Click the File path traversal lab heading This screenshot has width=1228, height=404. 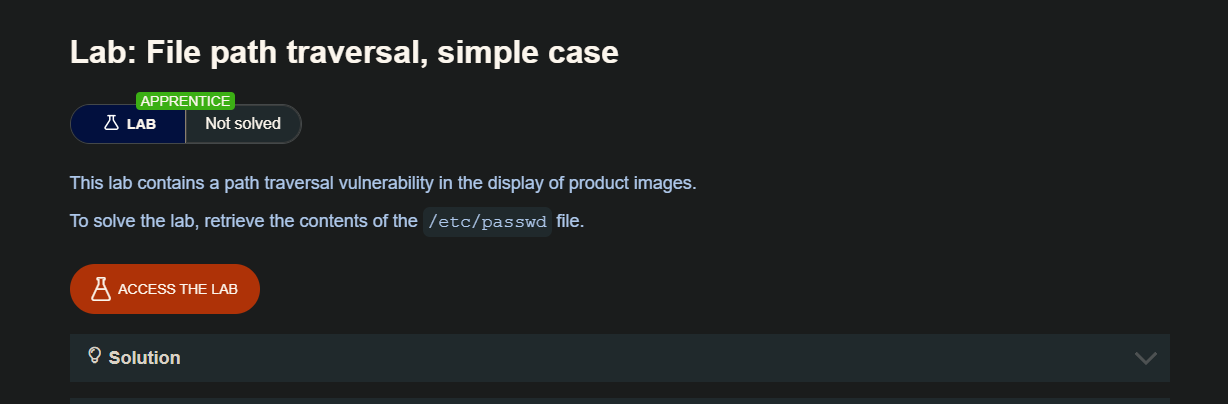tap(344, 52)
